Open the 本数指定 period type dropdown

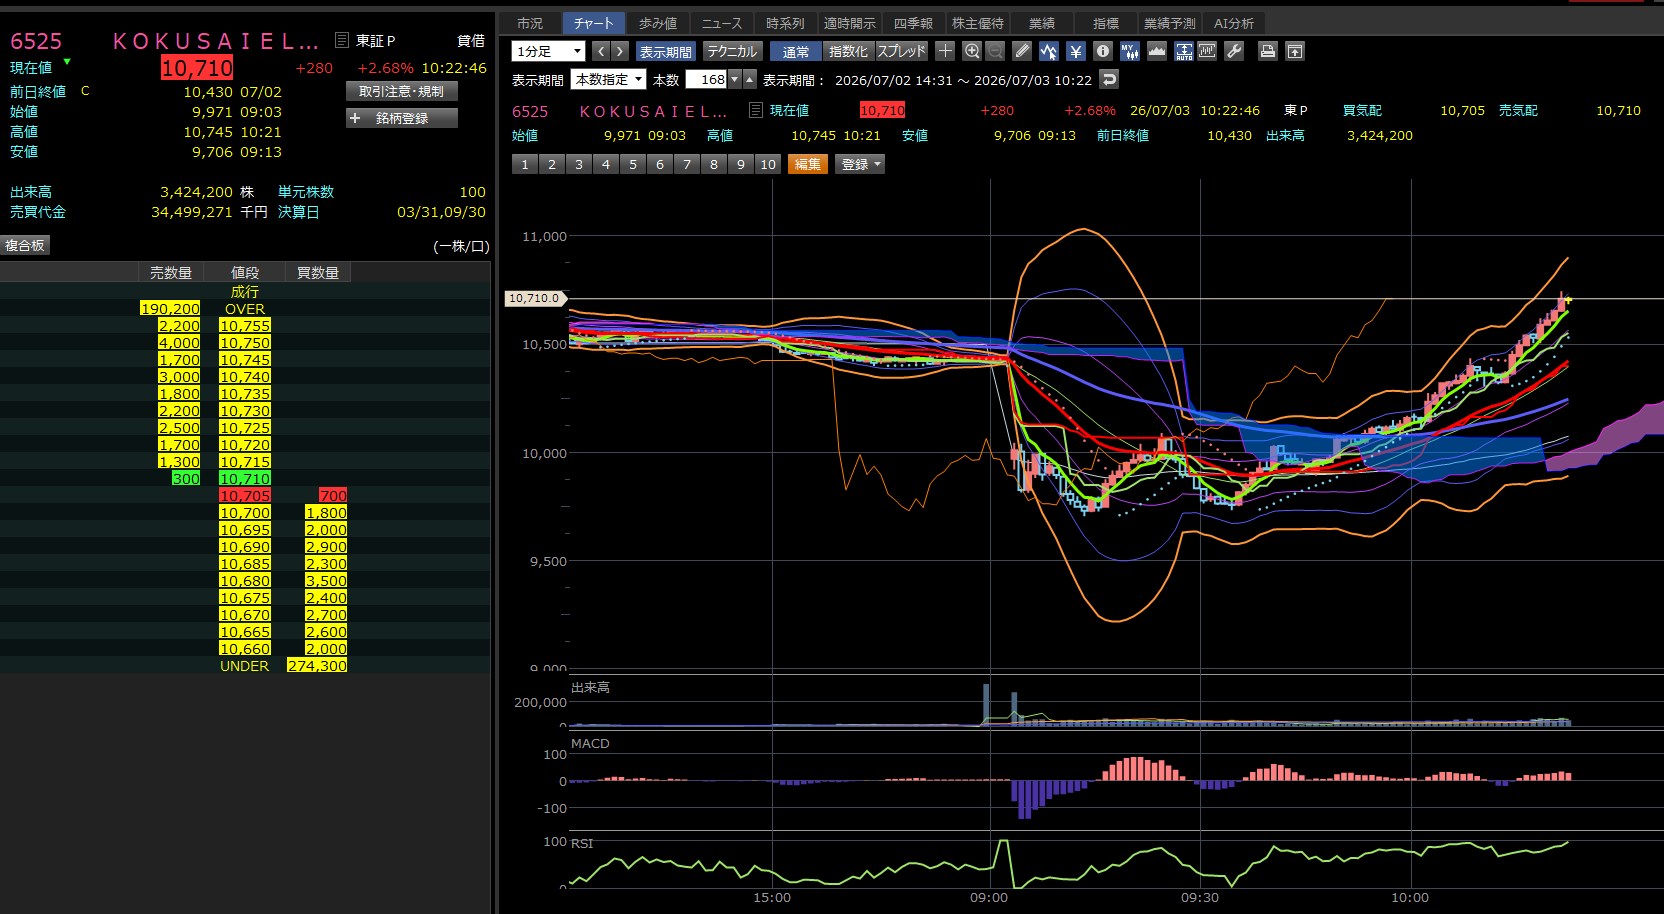click(609, 79)
